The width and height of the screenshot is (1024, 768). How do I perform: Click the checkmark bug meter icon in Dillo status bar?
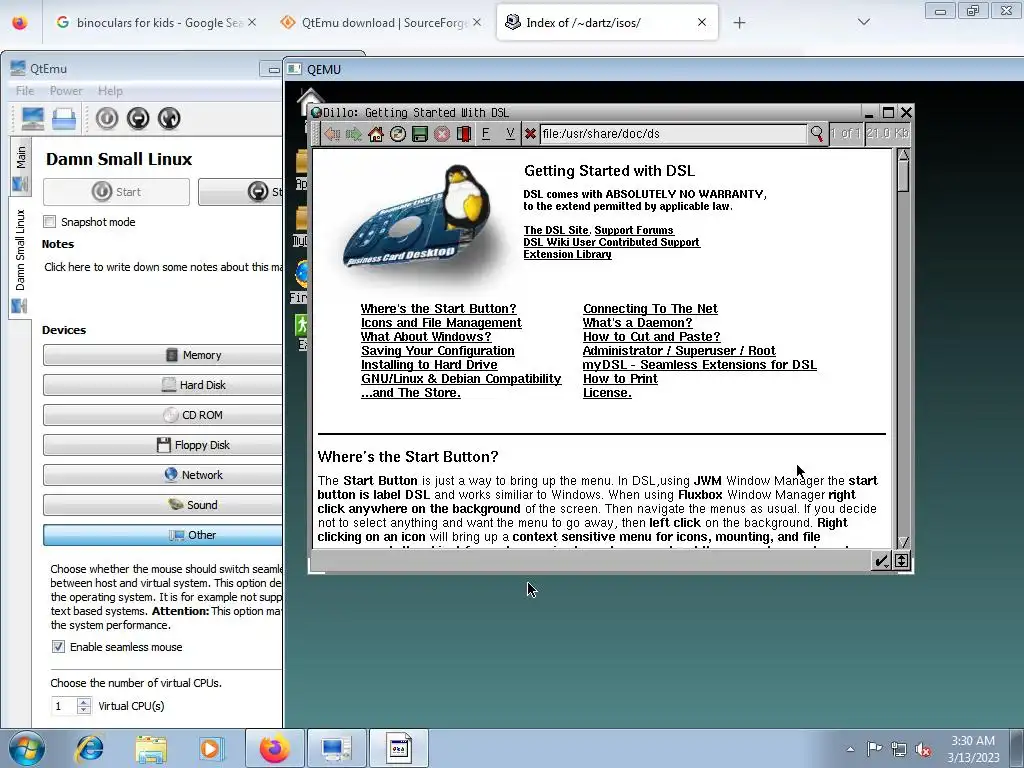click(881, 560)
